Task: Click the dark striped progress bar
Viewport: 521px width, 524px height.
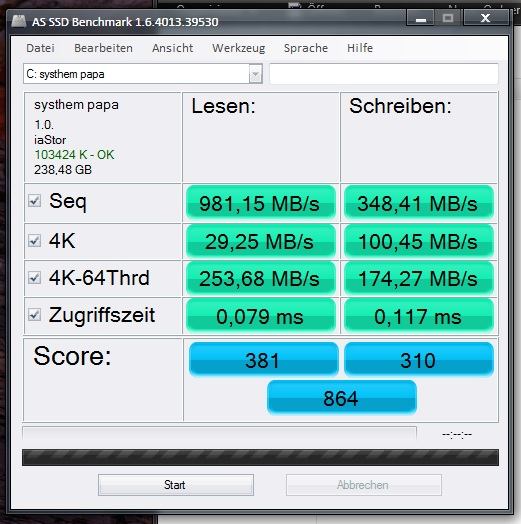Action: (260, 457)
